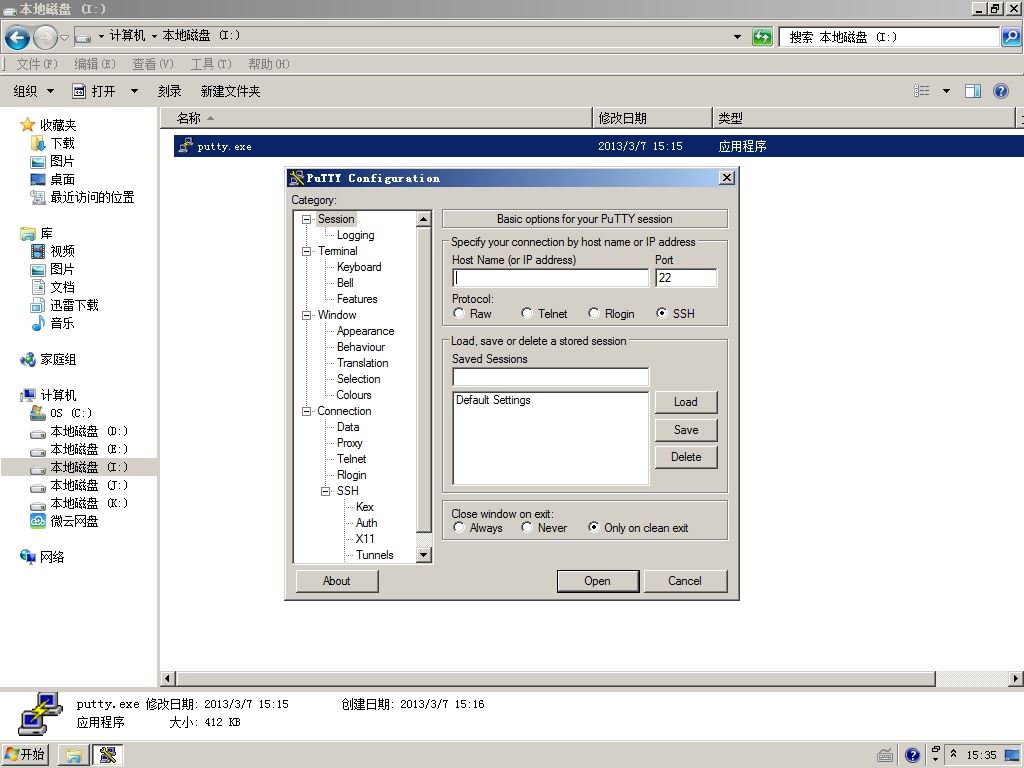Select Never close window on exit
Screen dimensions: 1024x768
[527, 528]
